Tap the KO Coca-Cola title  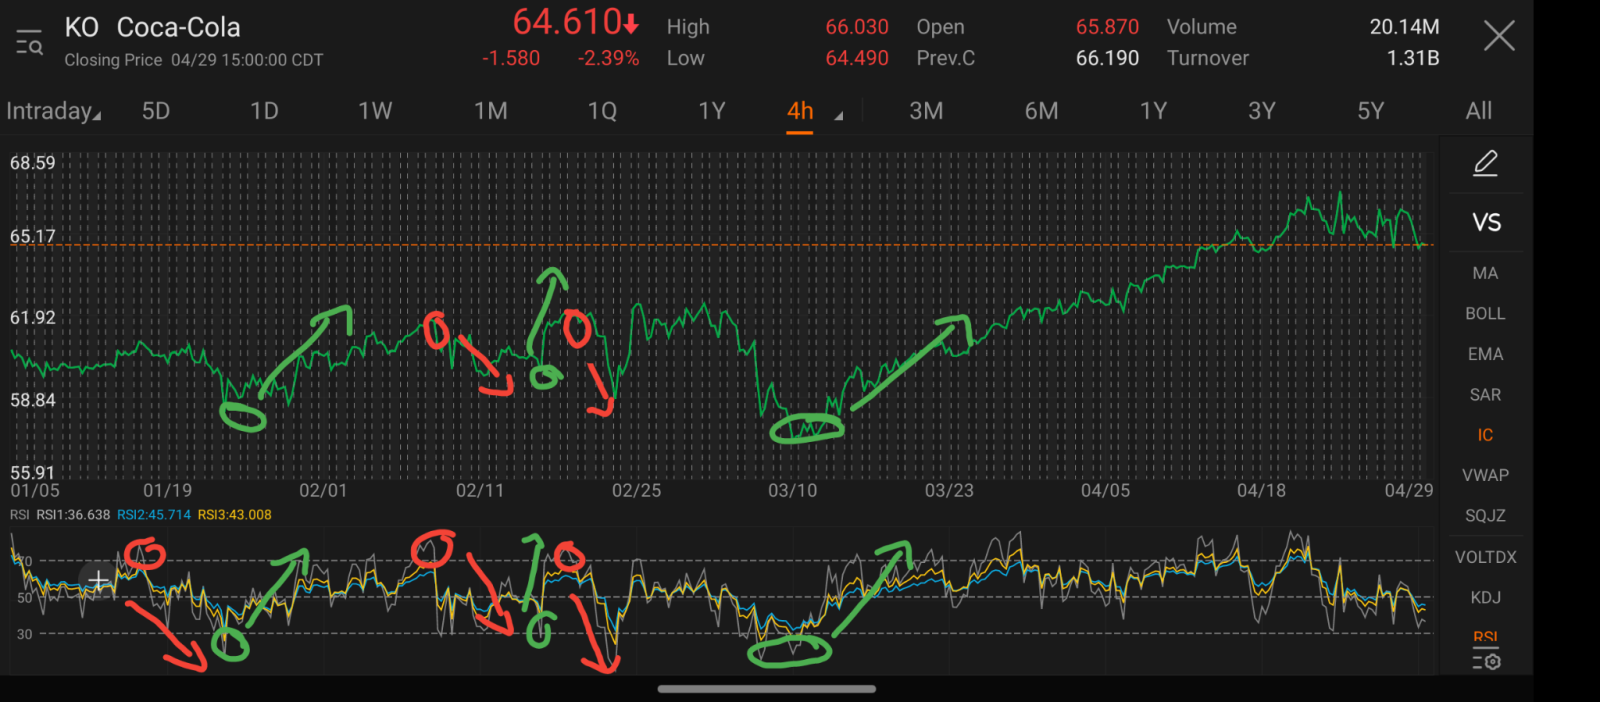(x=153, y=27)
